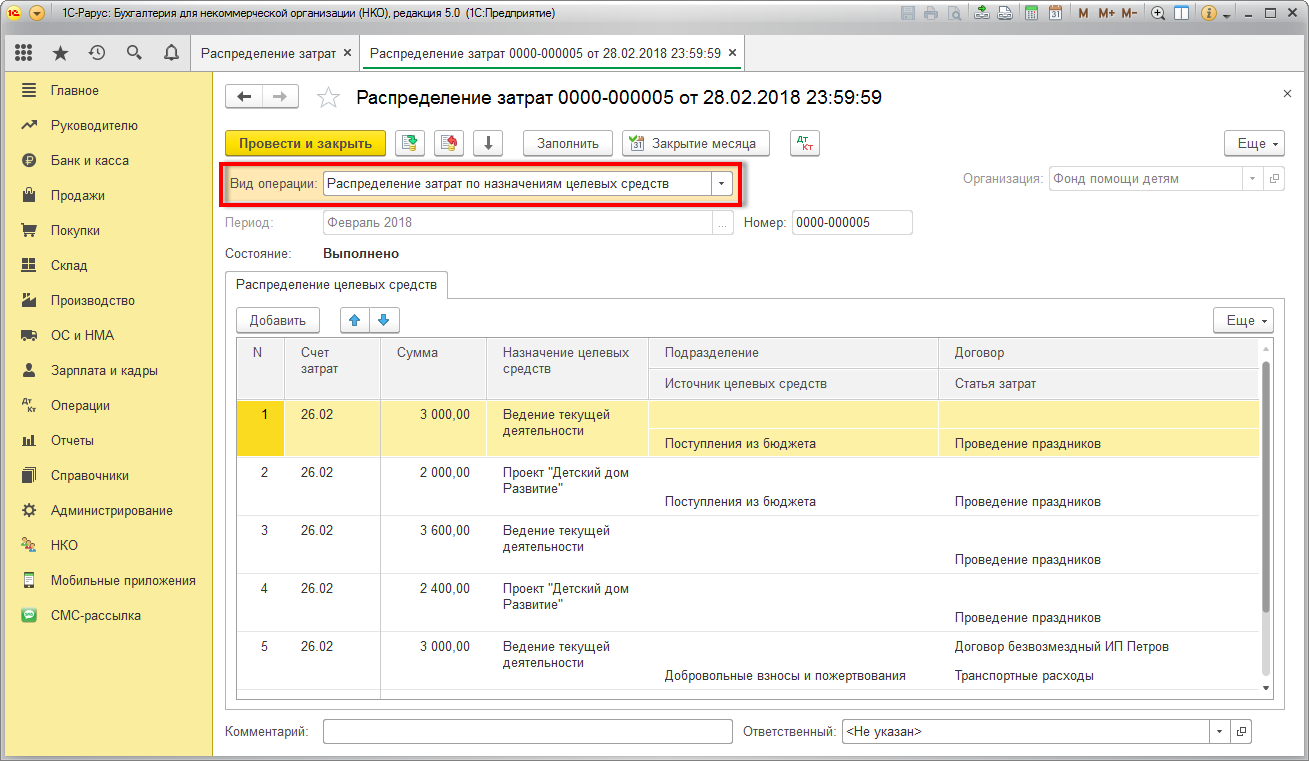Click the search magnifier icon
Viewport: 1309px width, 761px height.
pyautogui.click(x=134, y=53)
